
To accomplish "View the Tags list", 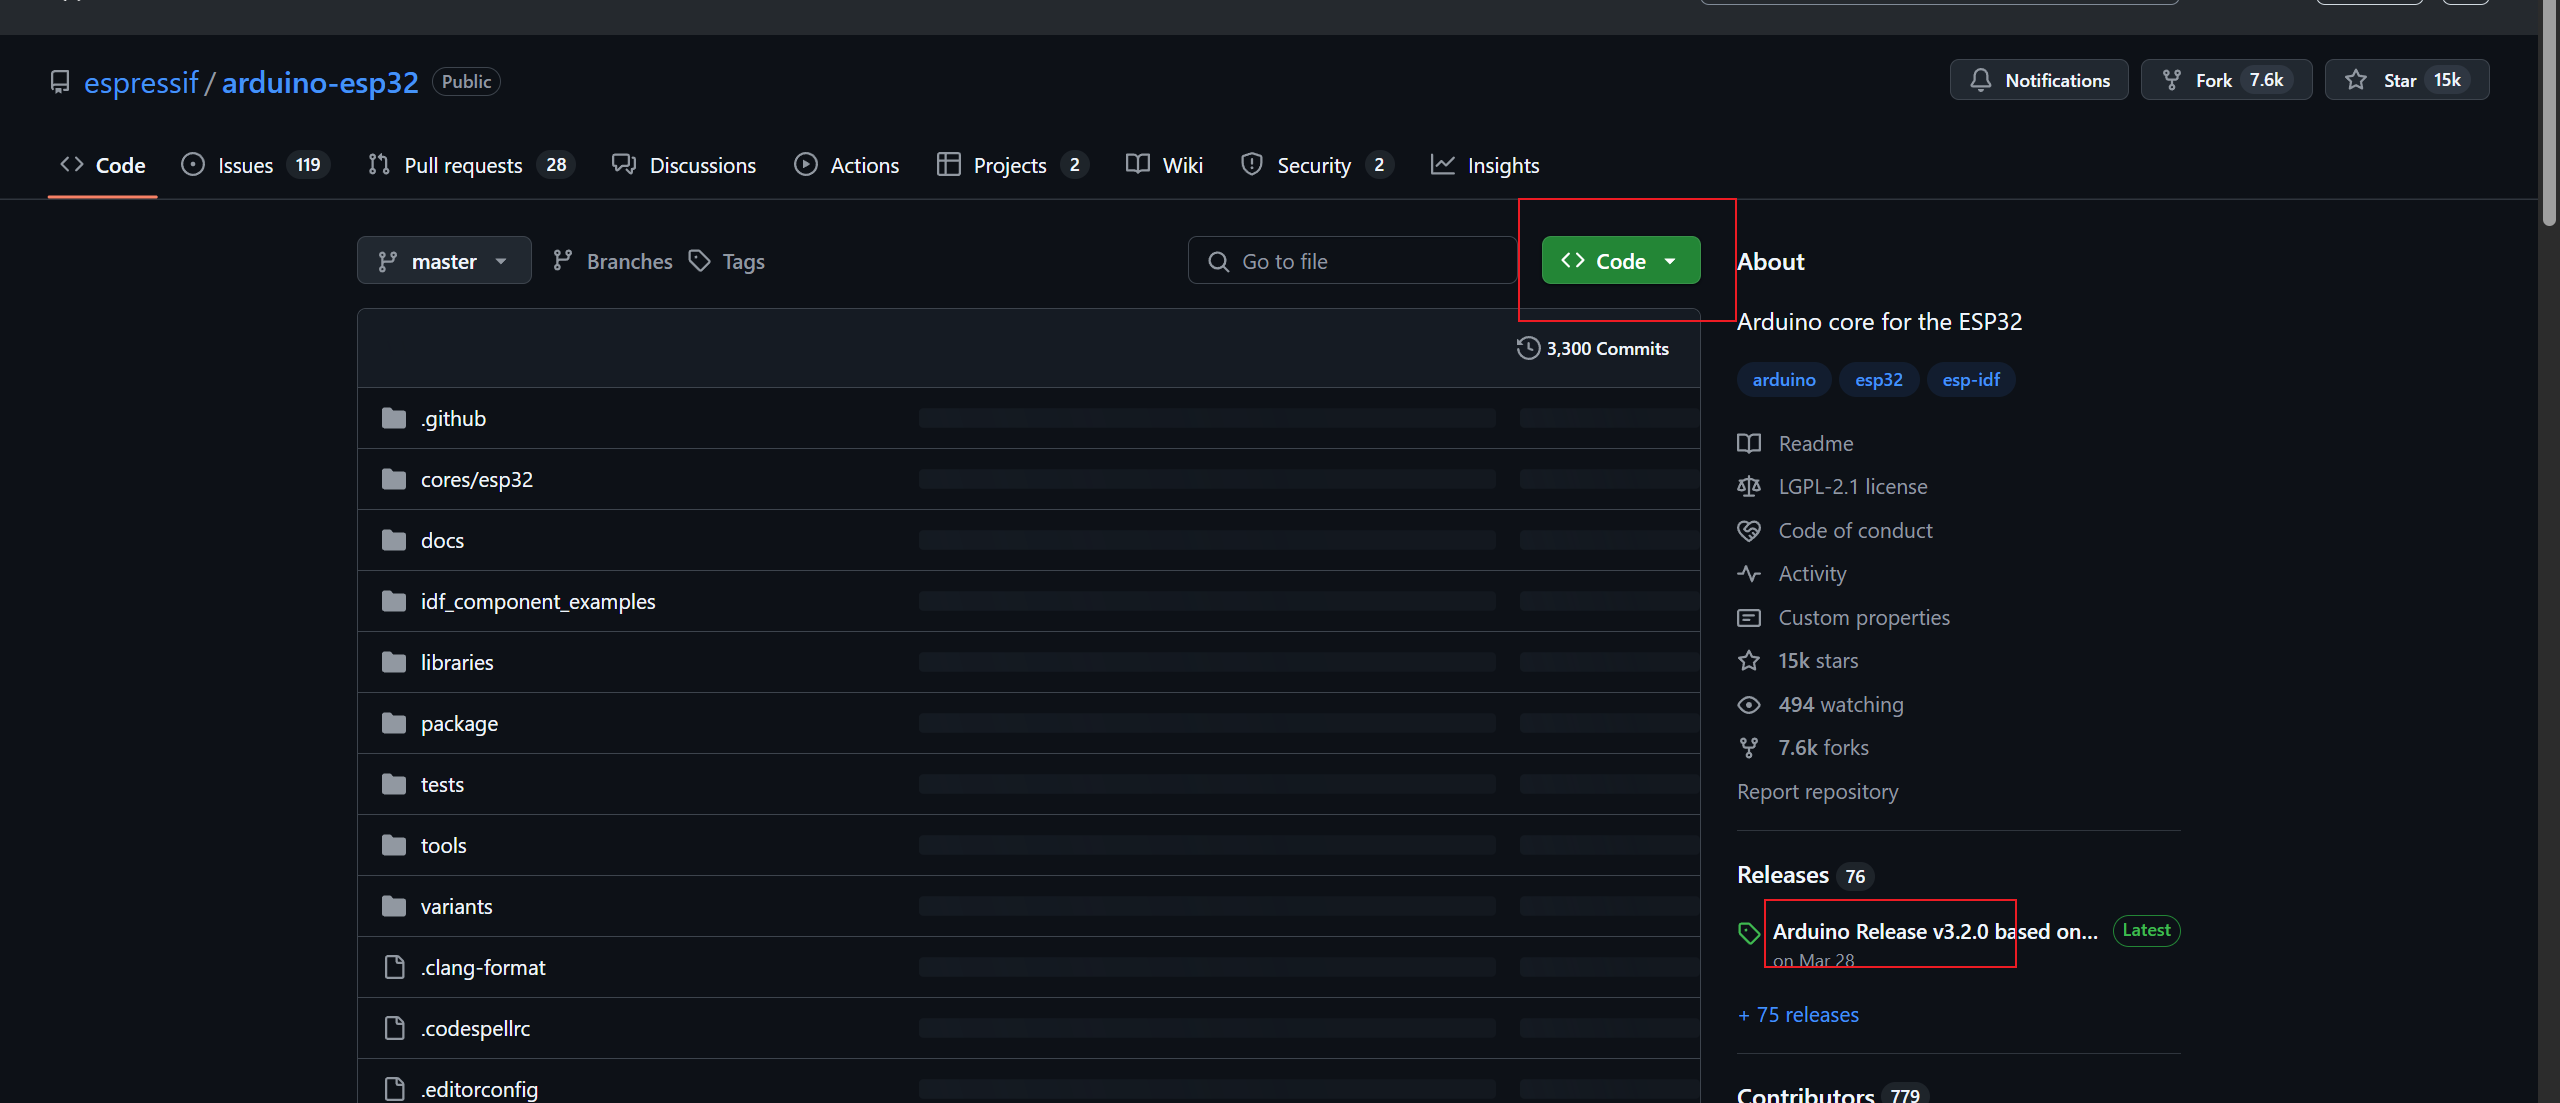I will pos(727,261).
